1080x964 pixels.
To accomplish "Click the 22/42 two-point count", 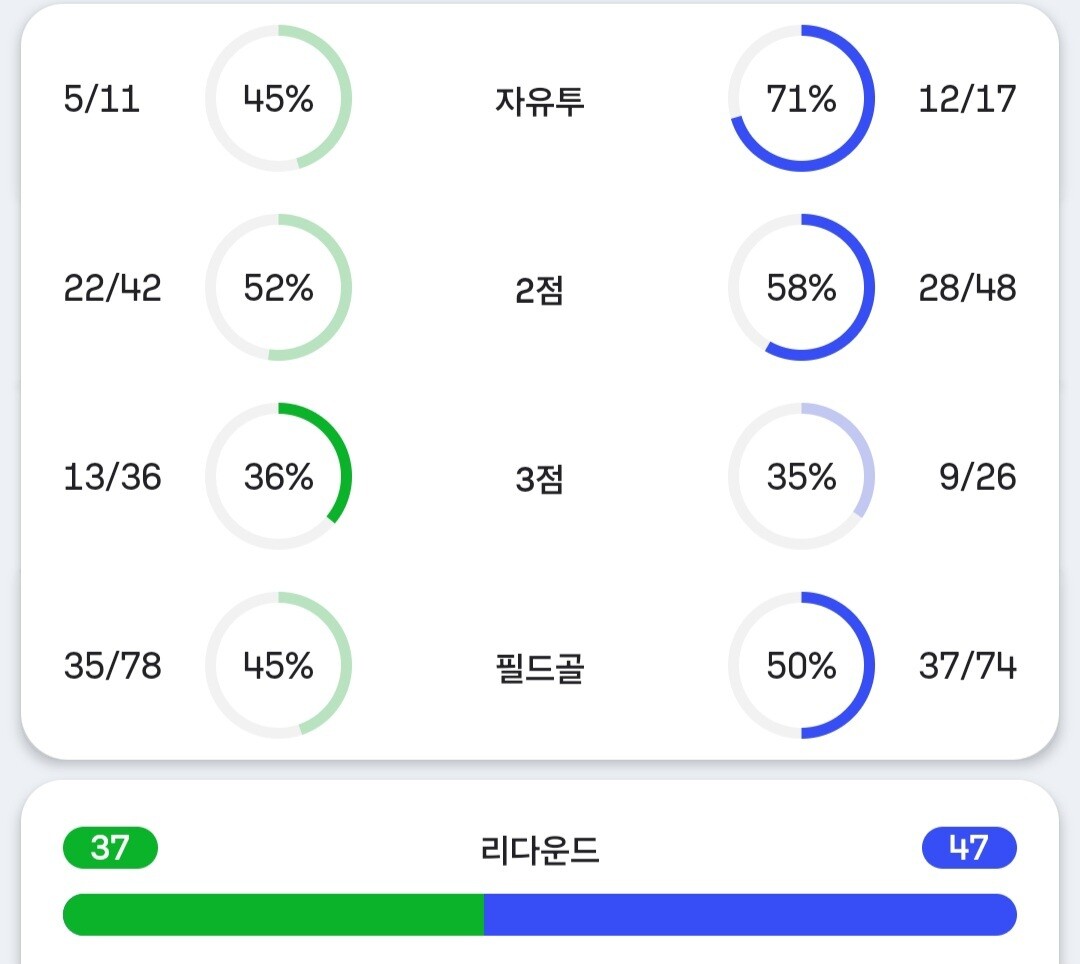I will click(112, 288).
